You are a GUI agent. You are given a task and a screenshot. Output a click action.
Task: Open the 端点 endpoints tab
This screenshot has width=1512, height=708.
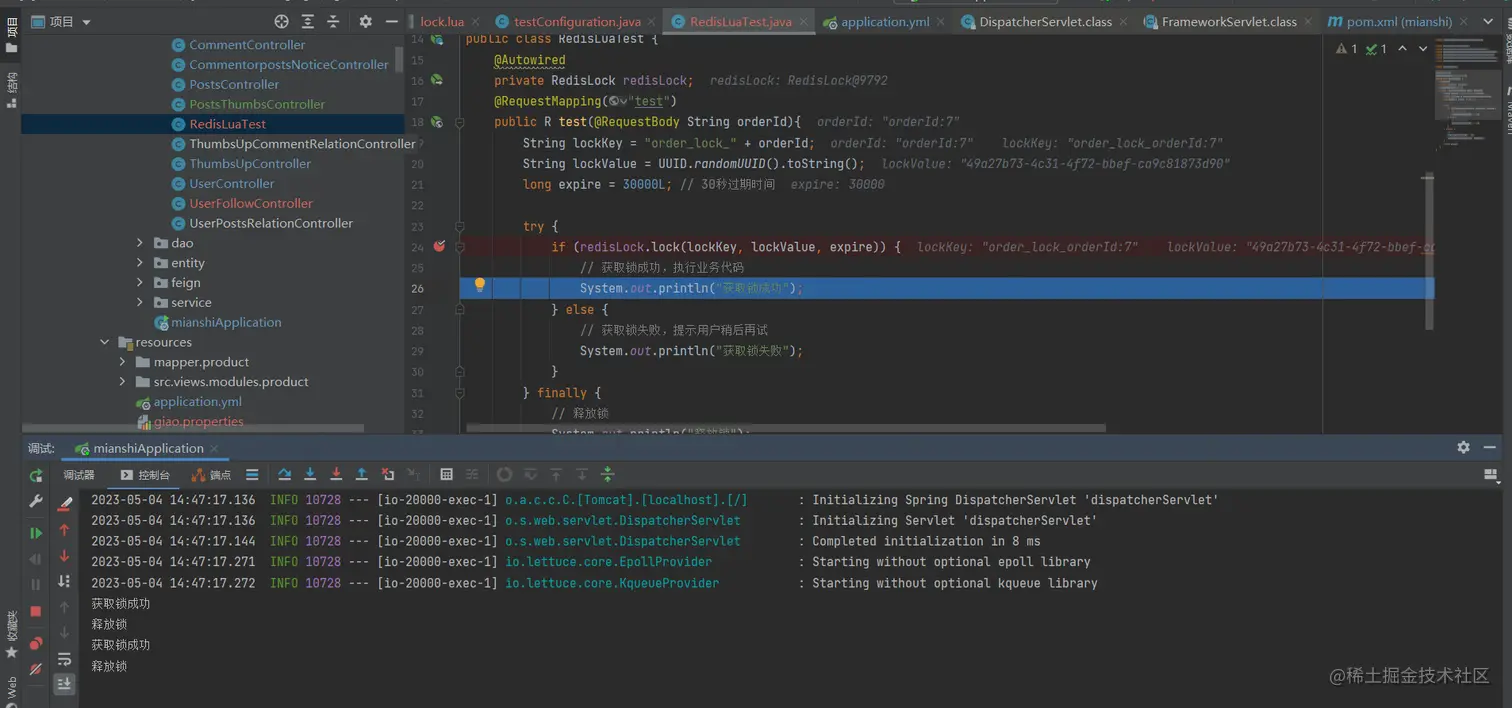click(211, 475)
